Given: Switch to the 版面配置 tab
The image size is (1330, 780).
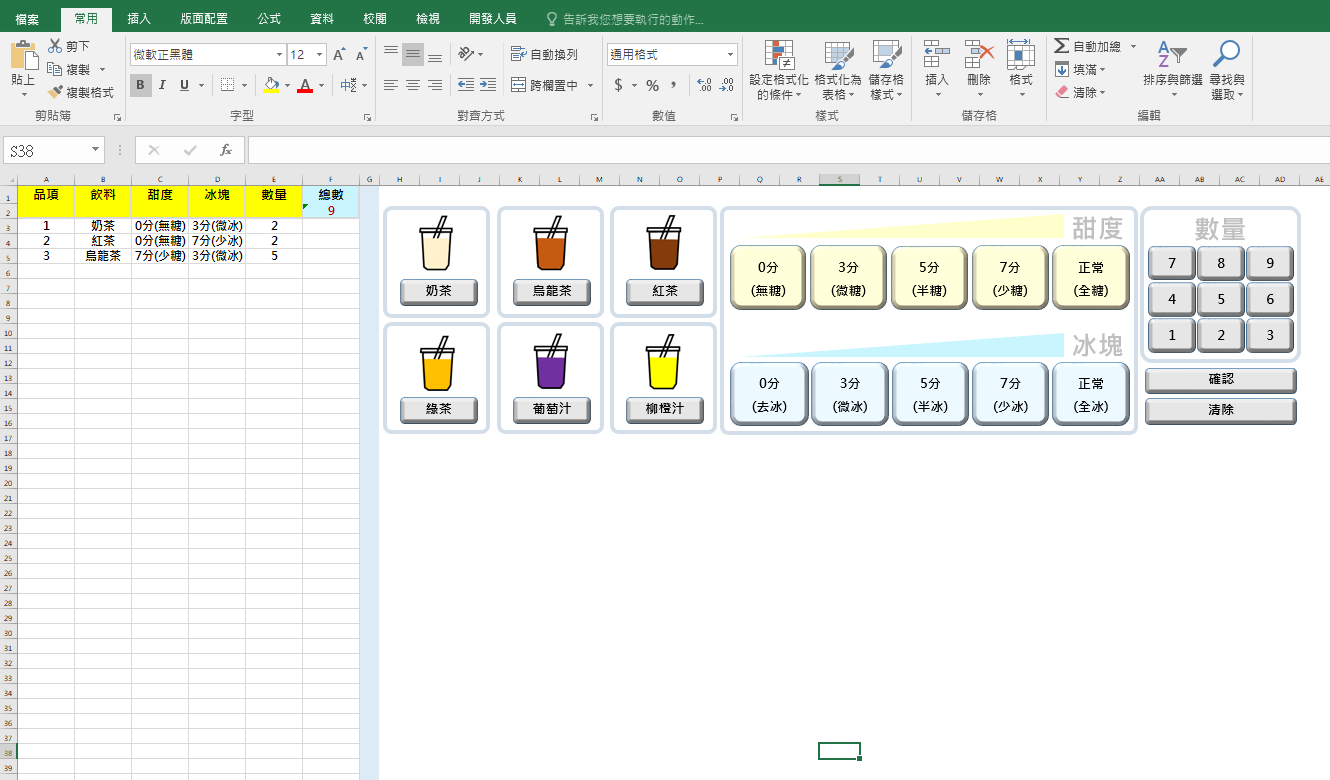Looking at the screenshot, I should coord(204,19).
